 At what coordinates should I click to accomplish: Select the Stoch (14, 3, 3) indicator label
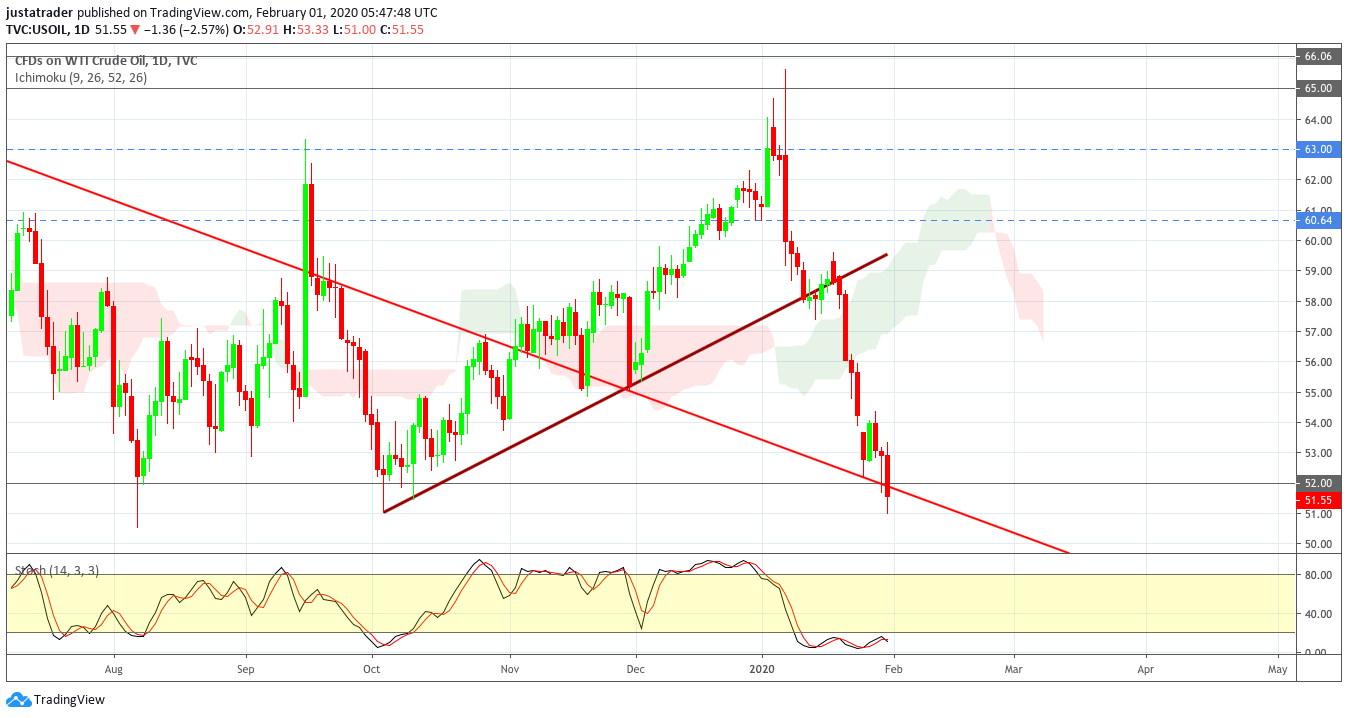[56, 571]
